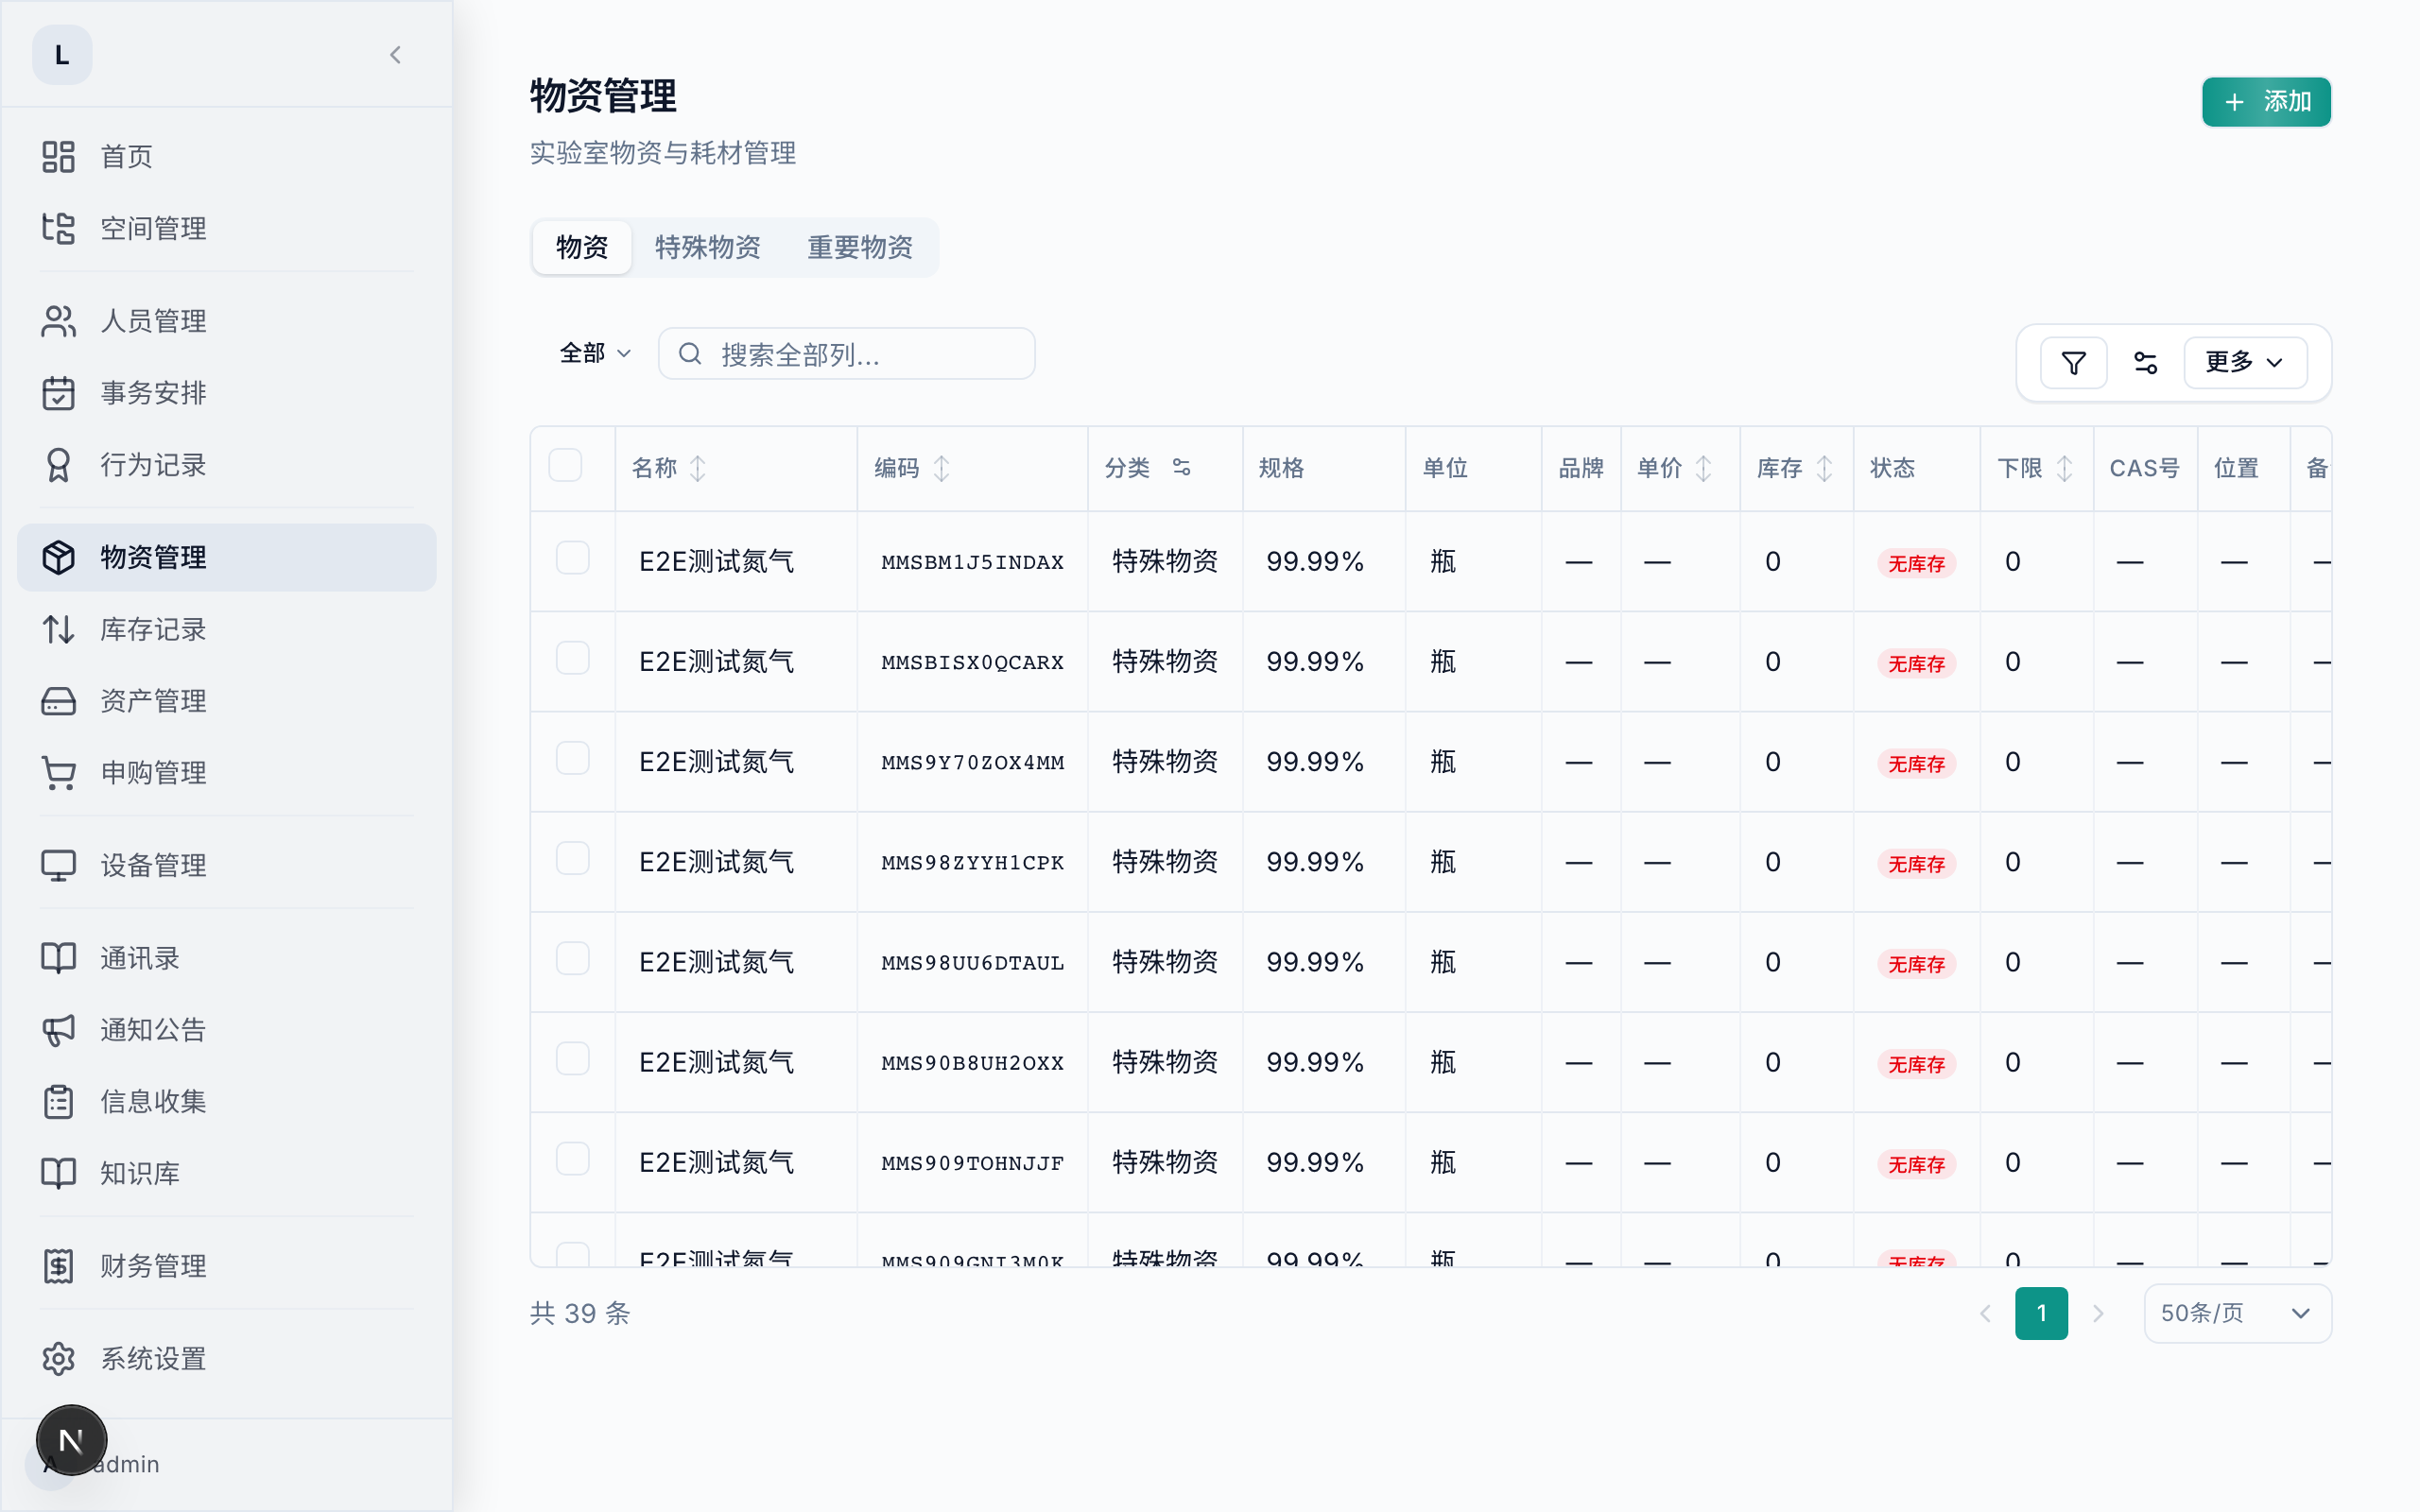2420x1512 pixels.
Task: Check the row with code MMSBISX0QCARX
Action: pyautogui.click(x=573, y=658)
